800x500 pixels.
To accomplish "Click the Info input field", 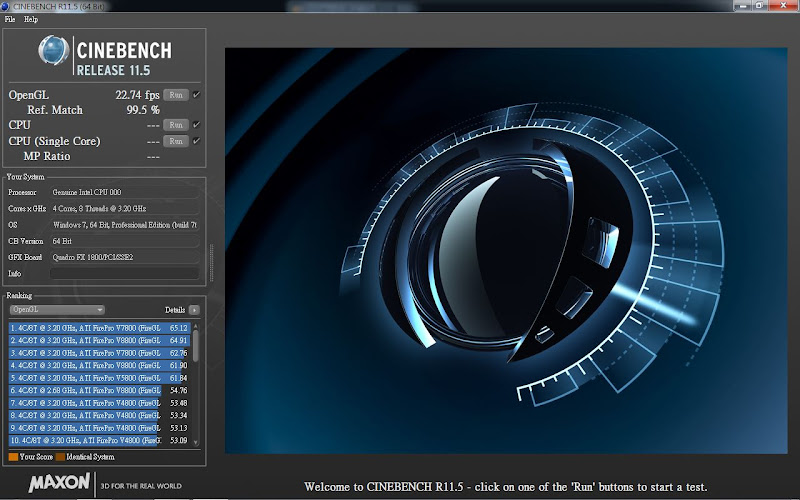I will pyautogui.click(x=124, y=273).
